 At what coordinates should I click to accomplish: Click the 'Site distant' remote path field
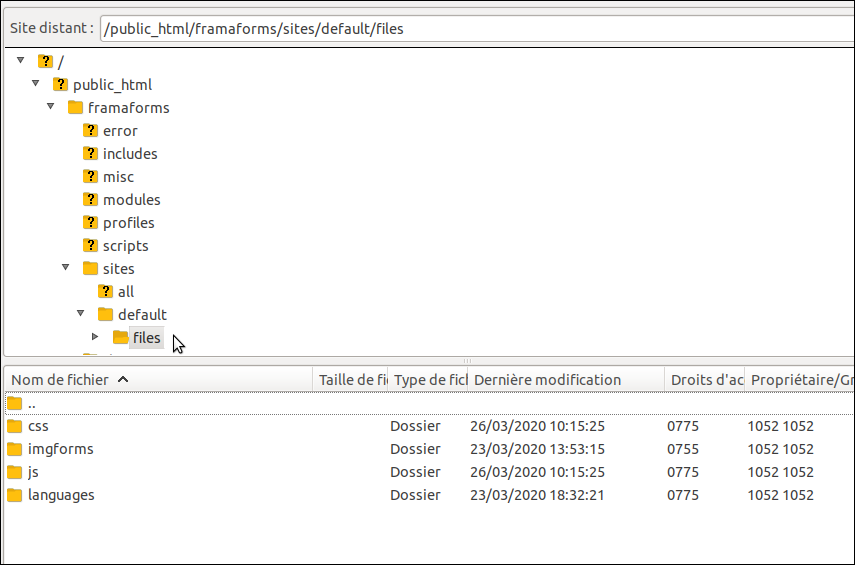point(477,28)
